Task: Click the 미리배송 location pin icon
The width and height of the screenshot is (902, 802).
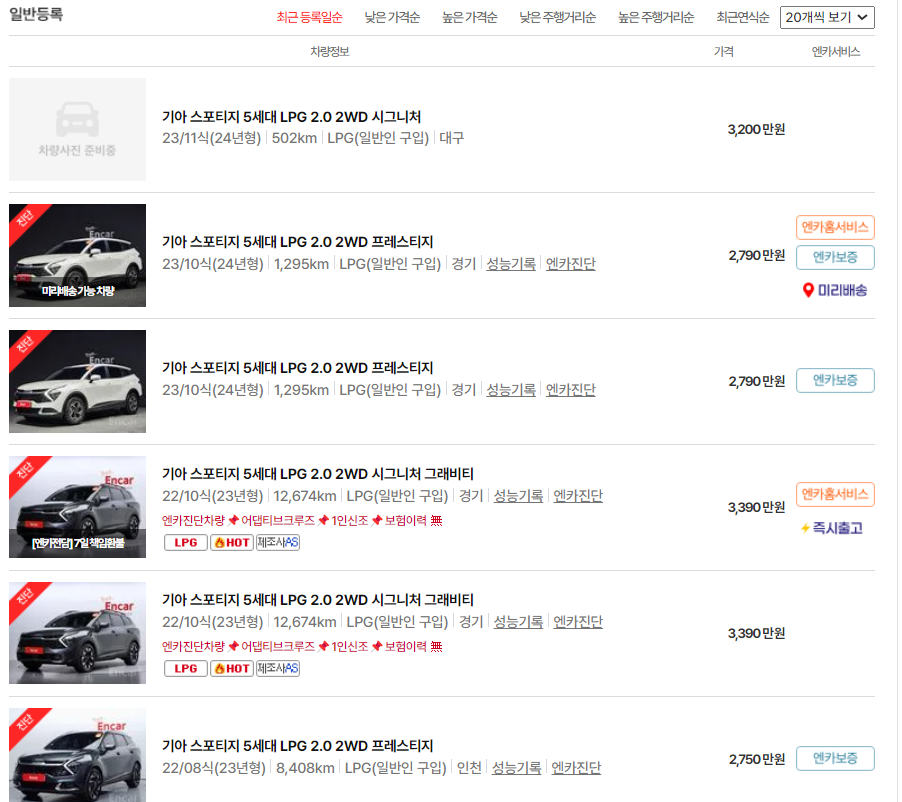Action: click(808, 291)
